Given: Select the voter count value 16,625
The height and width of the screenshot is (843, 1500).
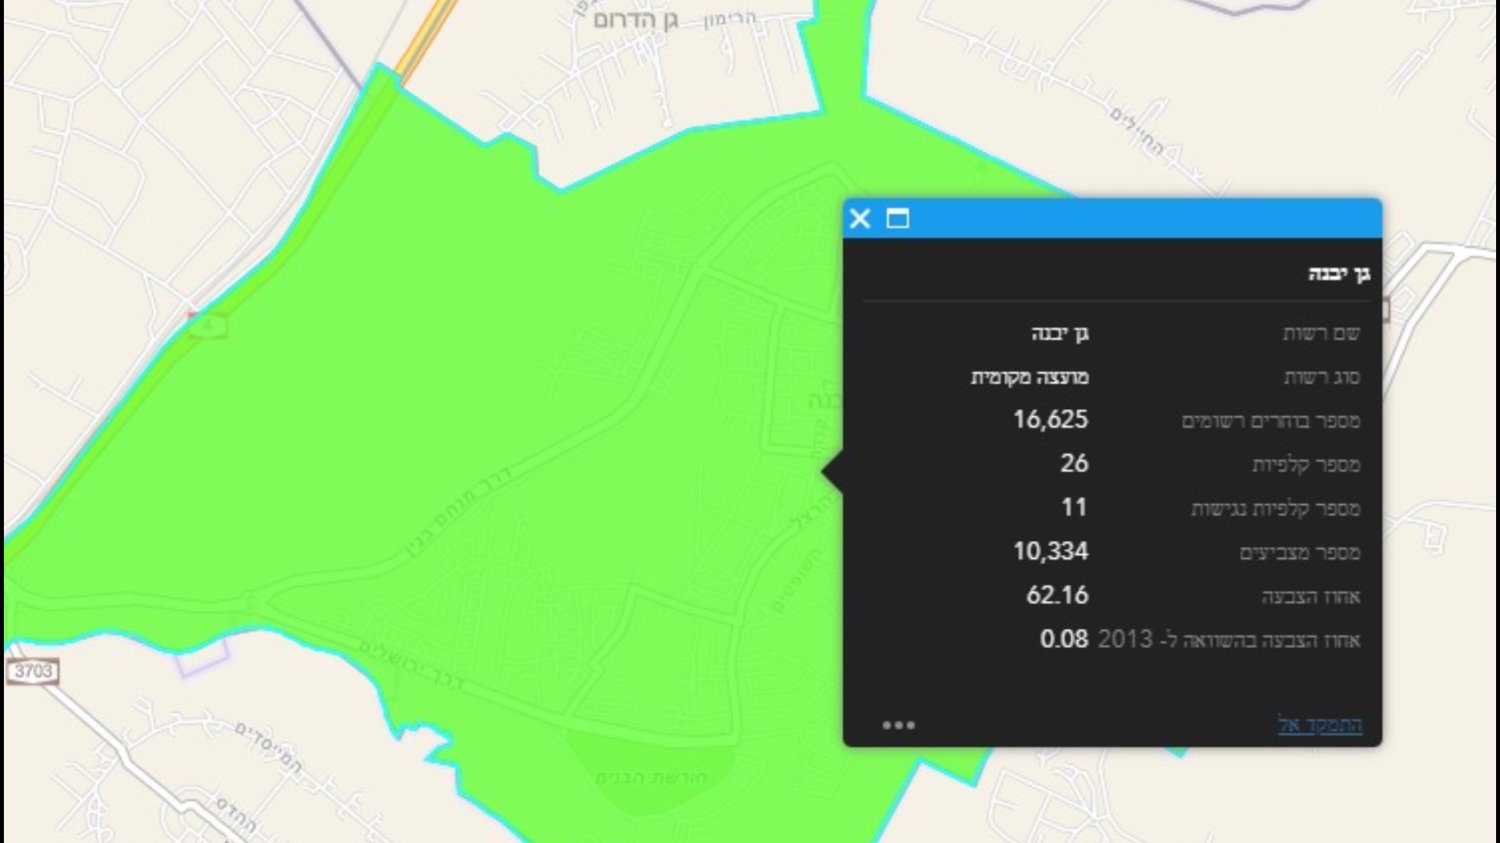Looking at the screenshot, I should coord(1050,420).
